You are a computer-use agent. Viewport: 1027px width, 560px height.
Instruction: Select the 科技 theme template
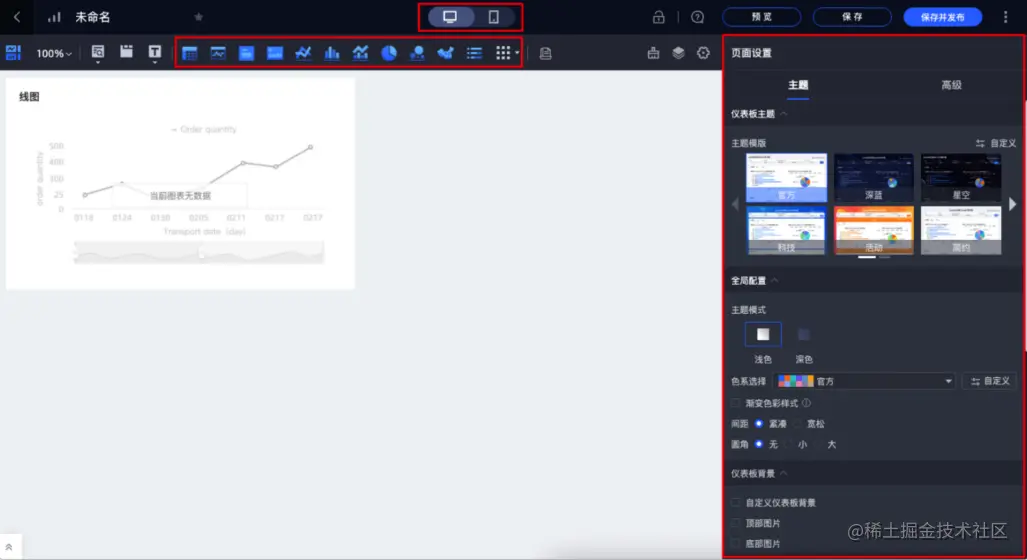(x=786, y=231)
